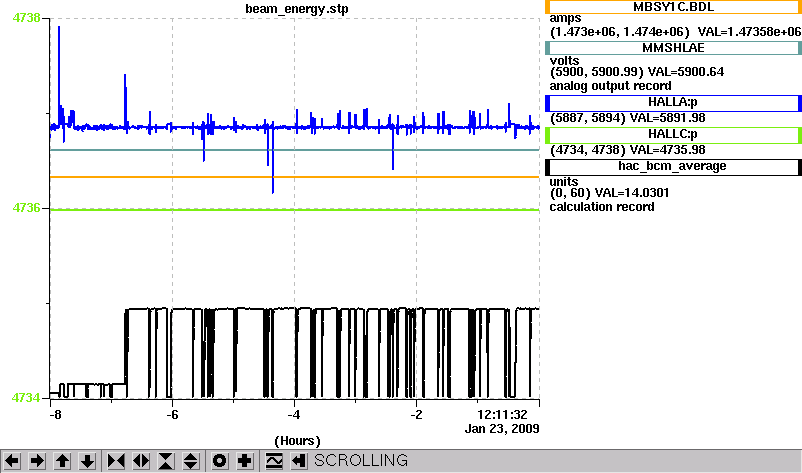Zoom in horizontally on the time axis
Image resolution: width=802 pixels, height=473 pixels.
click(x=116, y=461)
